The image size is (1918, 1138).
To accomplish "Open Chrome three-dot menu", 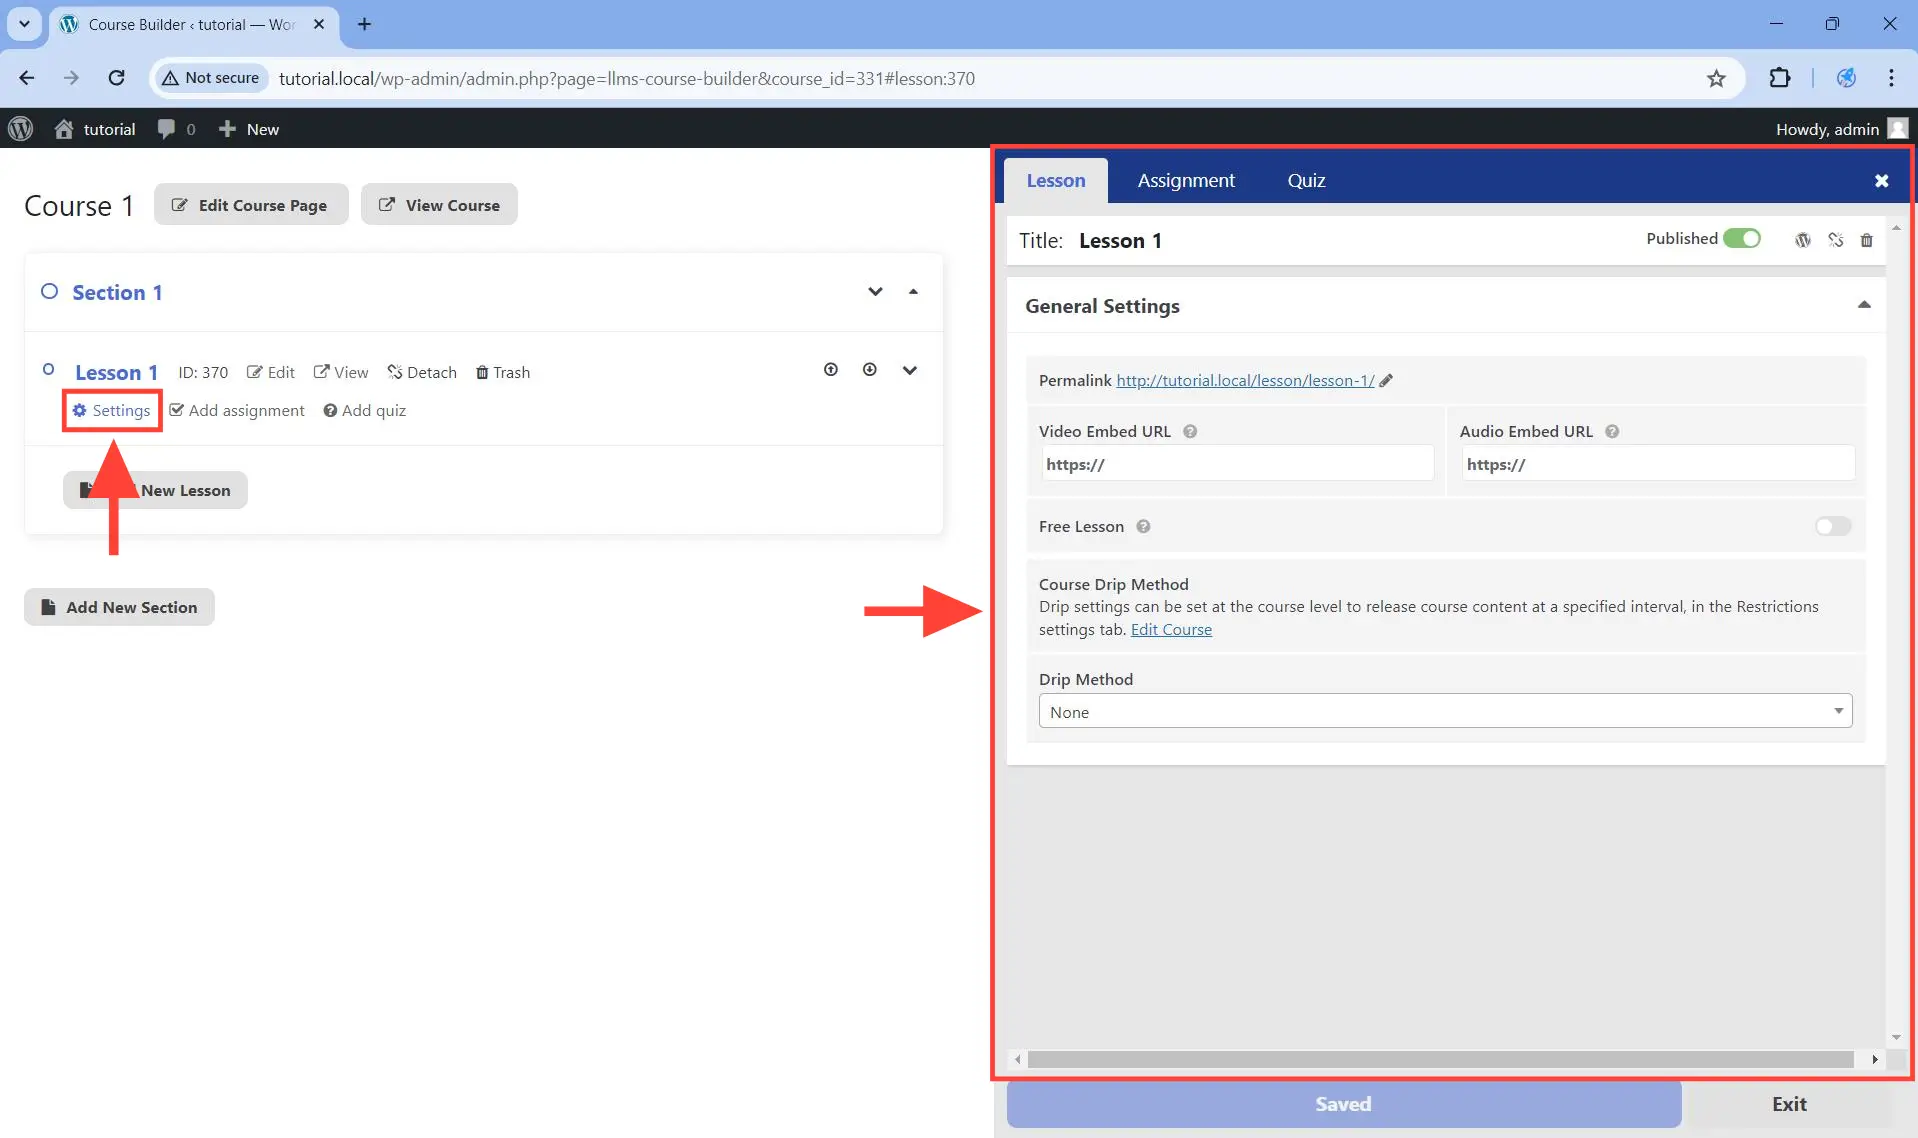I will tap(1891, 78).
